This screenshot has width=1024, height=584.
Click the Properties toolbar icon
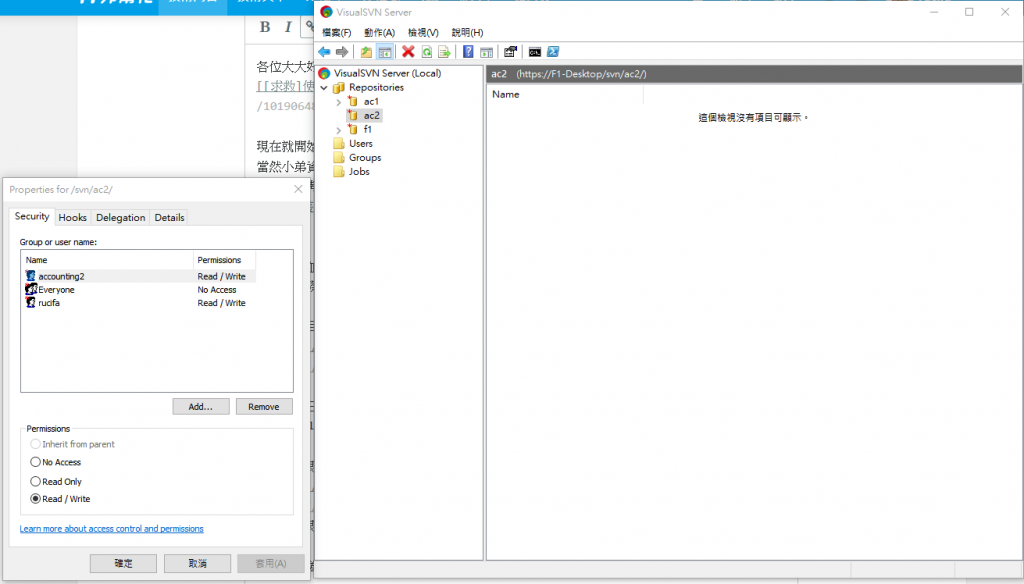[x=510, y=52]
